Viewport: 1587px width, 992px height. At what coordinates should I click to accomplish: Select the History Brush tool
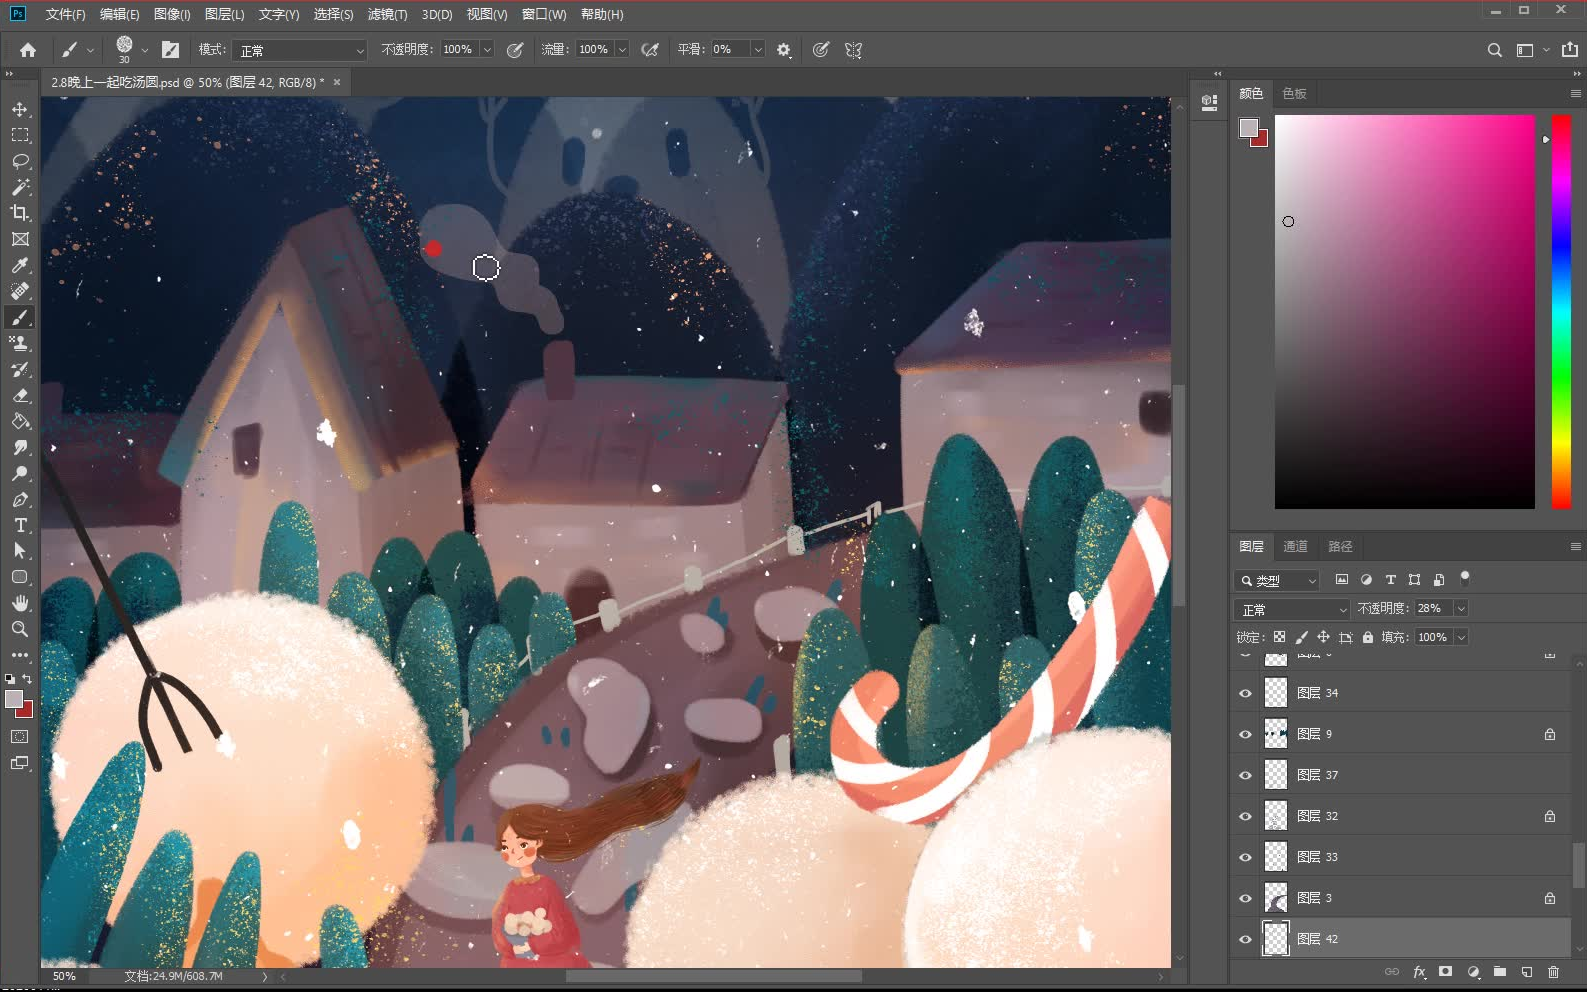[x=20, y=369]
